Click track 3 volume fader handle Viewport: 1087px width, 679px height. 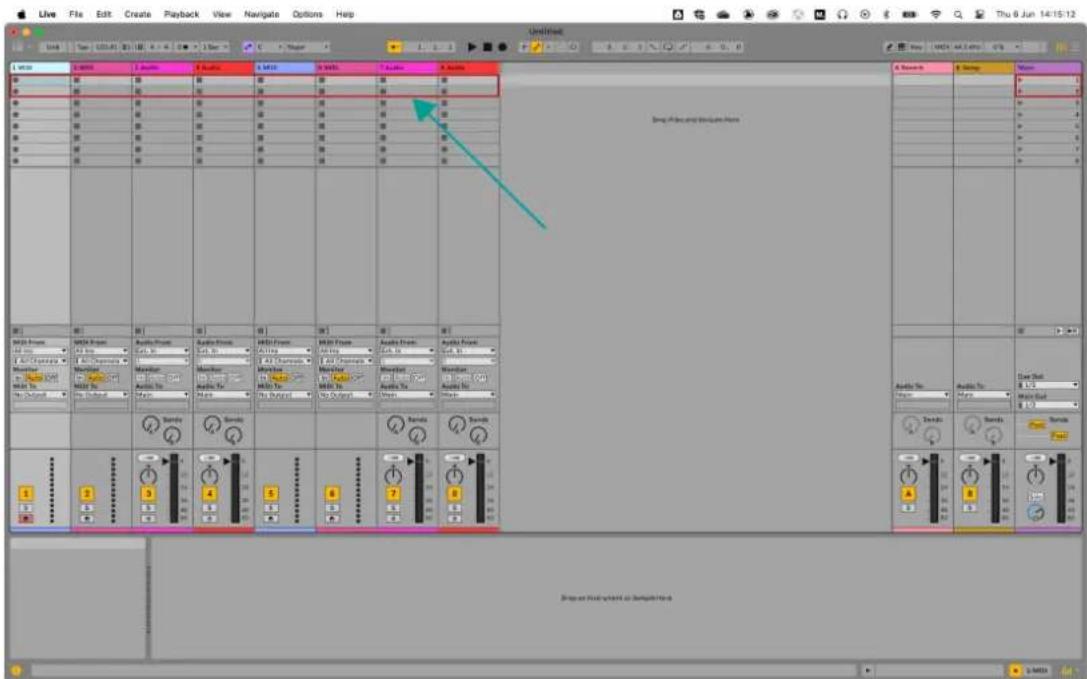164,461
